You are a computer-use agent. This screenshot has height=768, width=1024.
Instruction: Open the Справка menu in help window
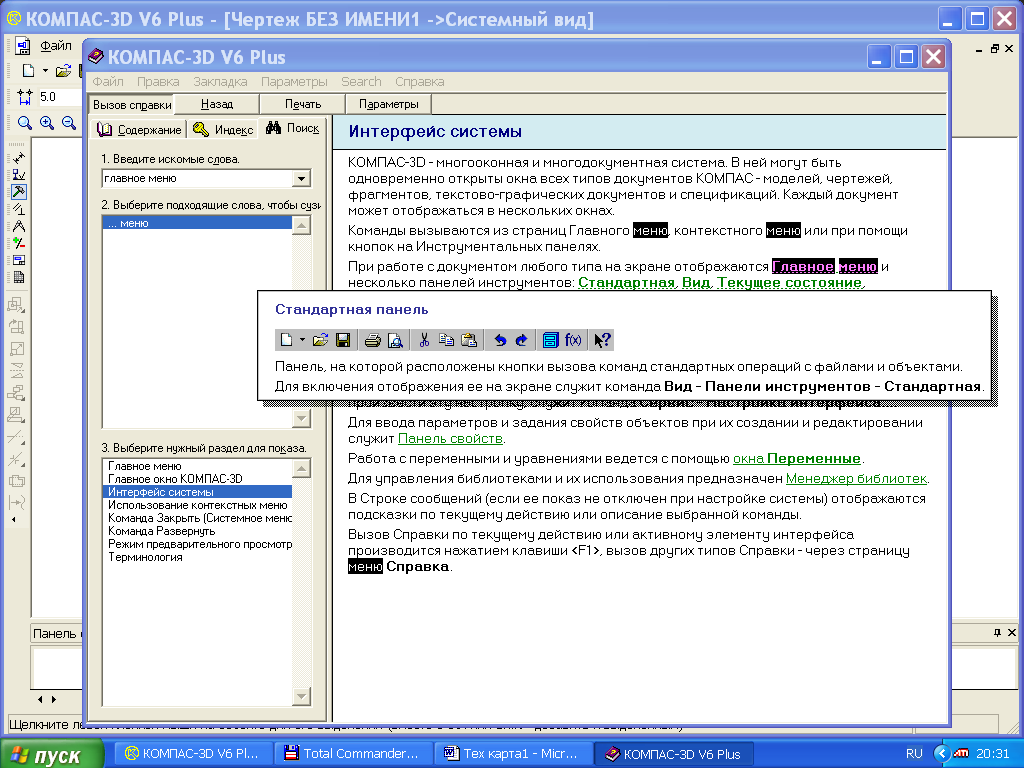point(419,82)
